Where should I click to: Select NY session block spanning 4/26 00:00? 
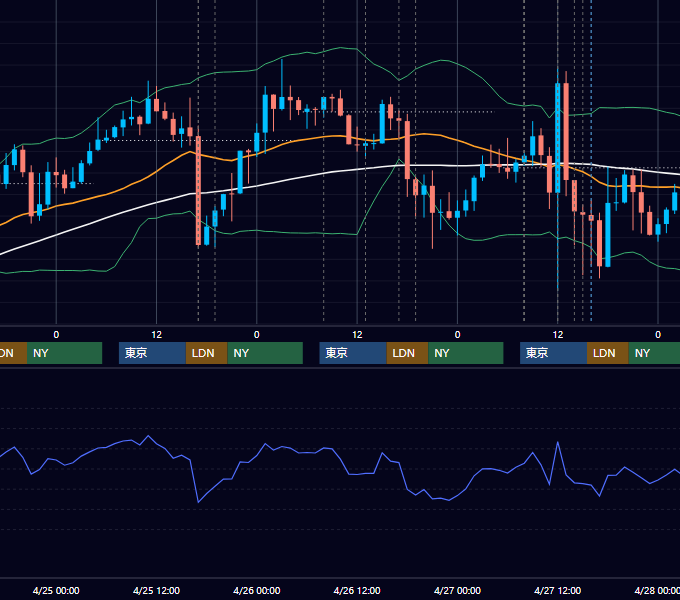pos(265,353)
